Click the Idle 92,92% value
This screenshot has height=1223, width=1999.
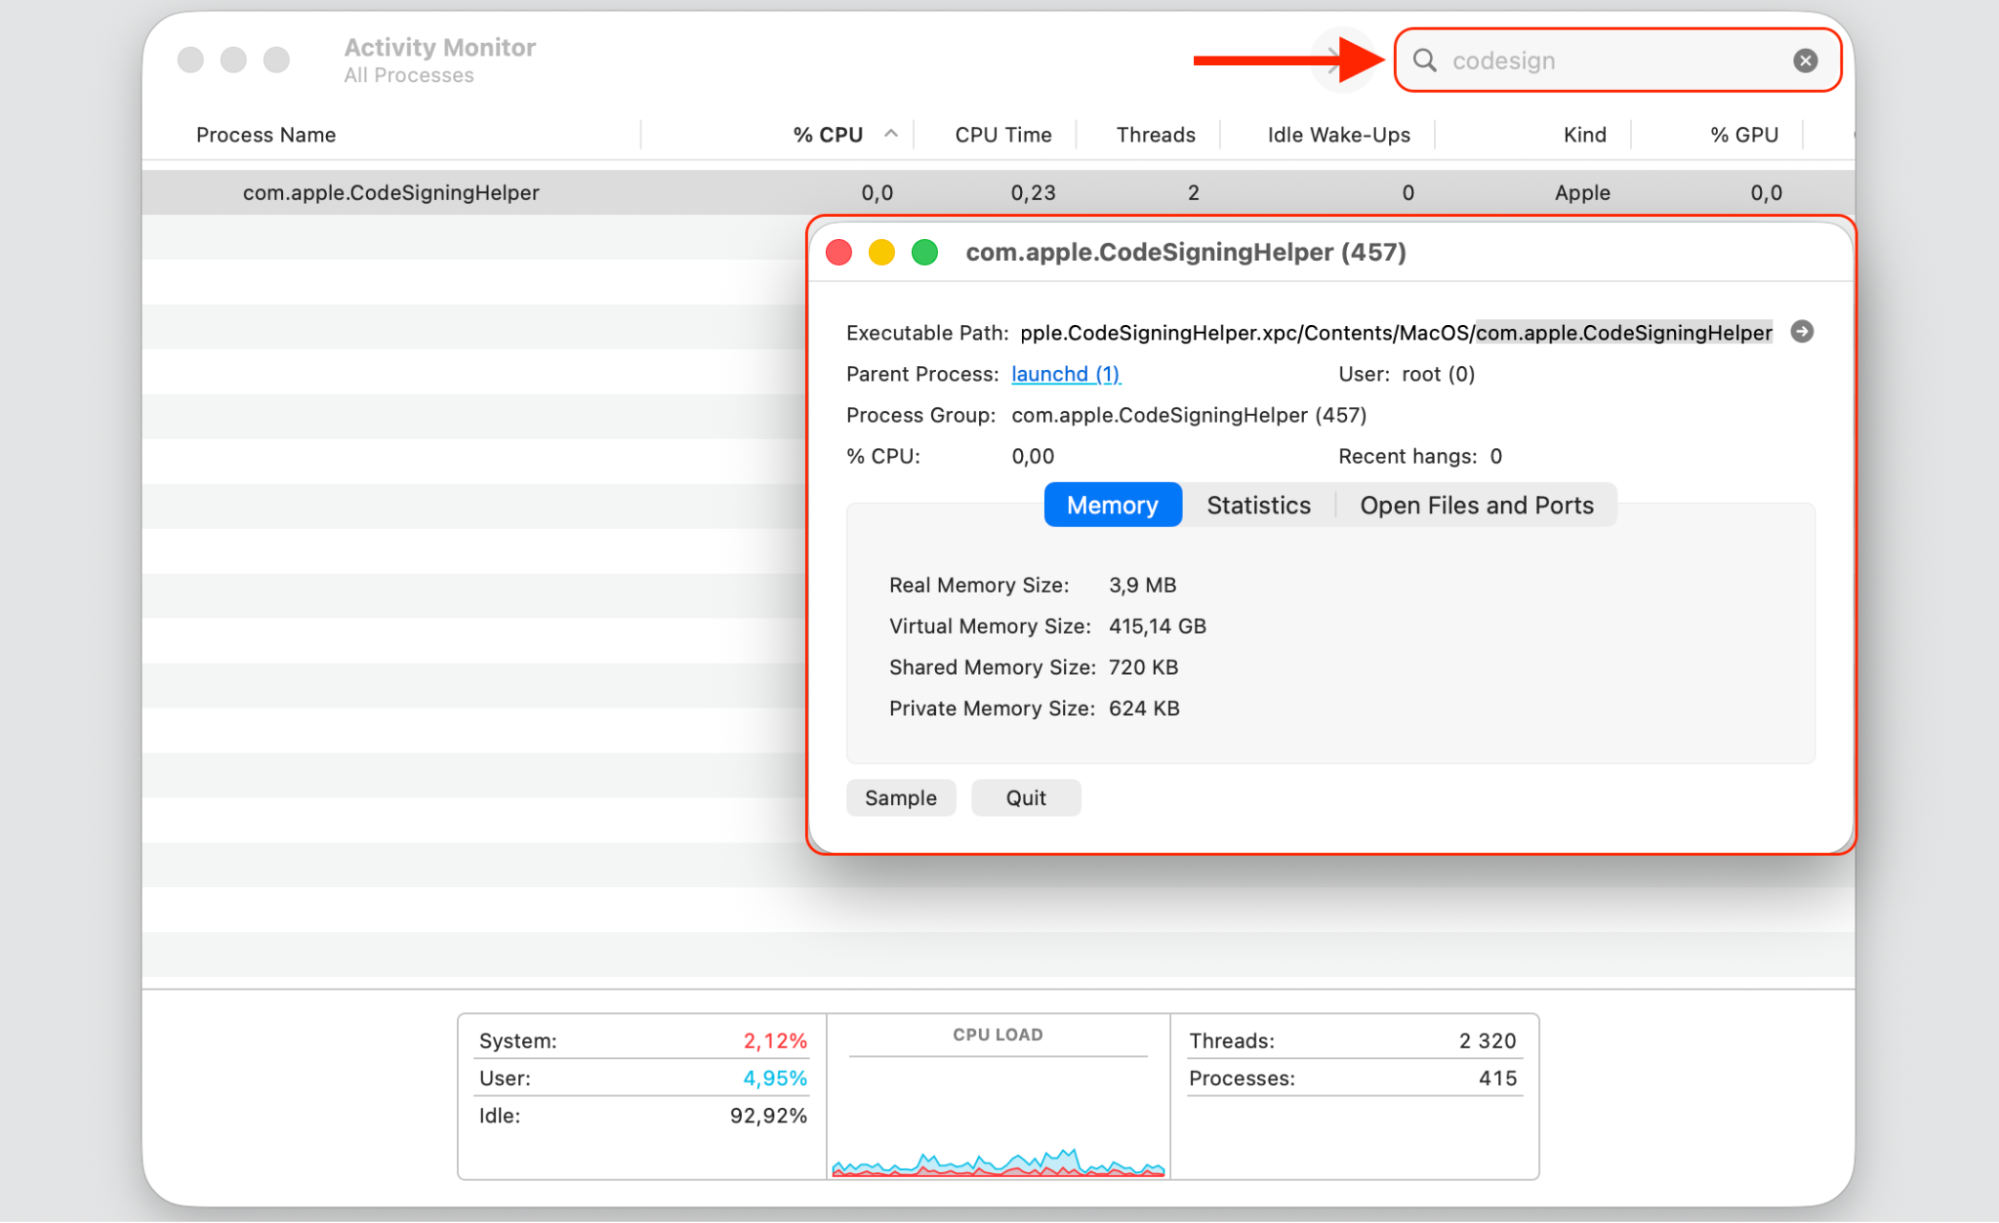(768, 1116)
